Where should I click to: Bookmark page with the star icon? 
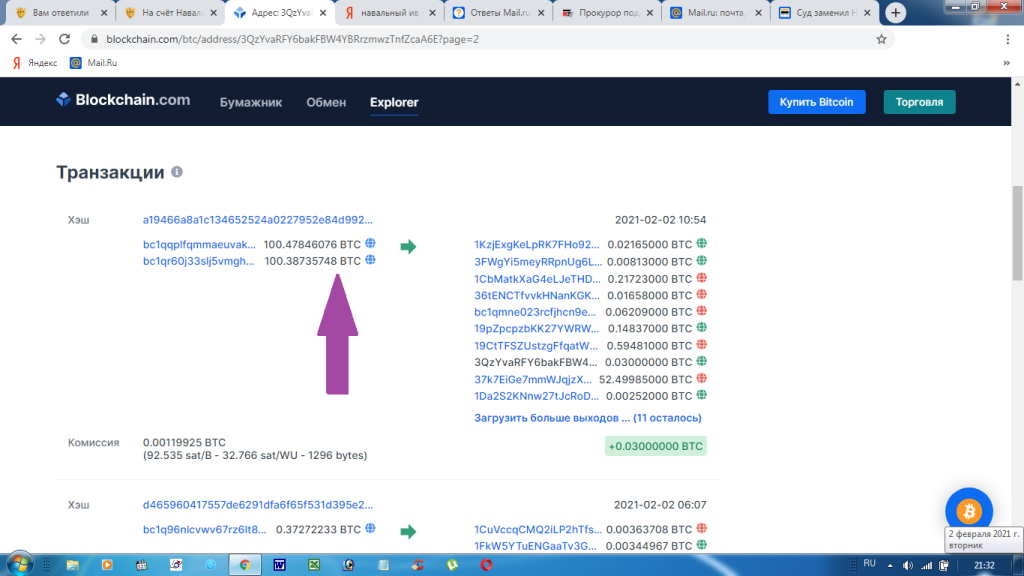[x=881, y=39]
